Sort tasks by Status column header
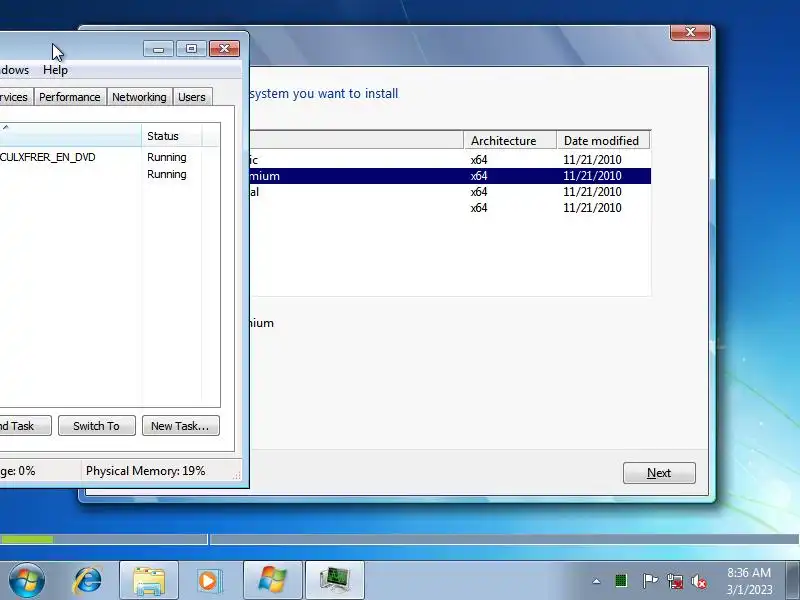This screenshot has width=800, height=600. 171,136
